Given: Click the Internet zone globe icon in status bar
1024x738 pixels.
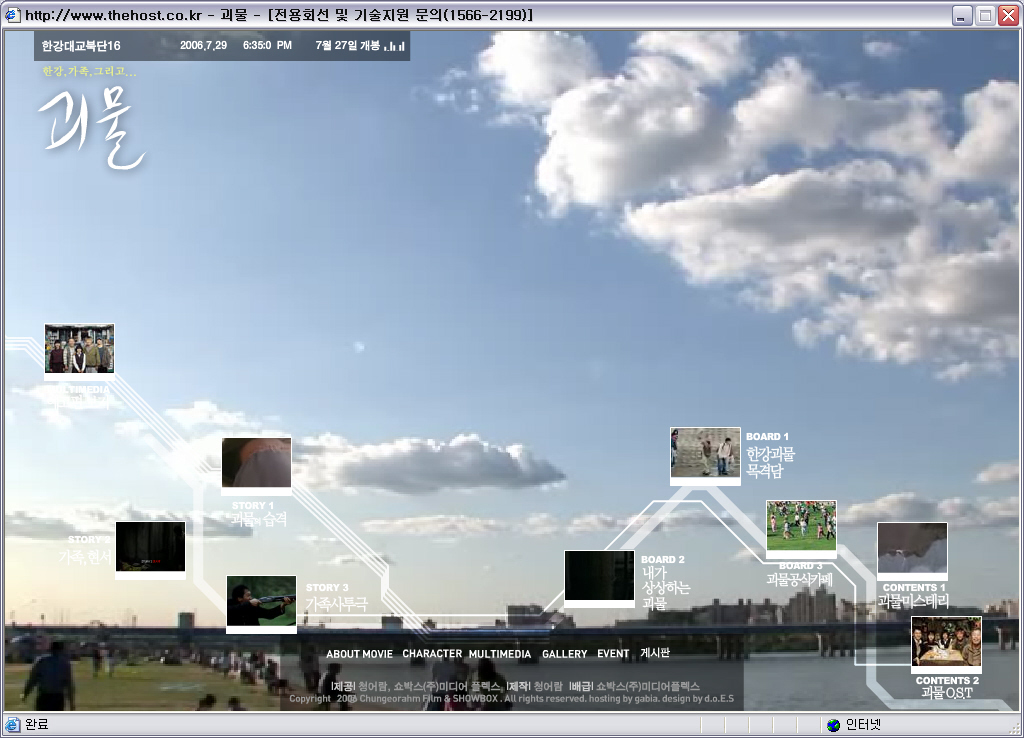Looking at the screenshot, I should pyautogui.click(x=833, y=725).
